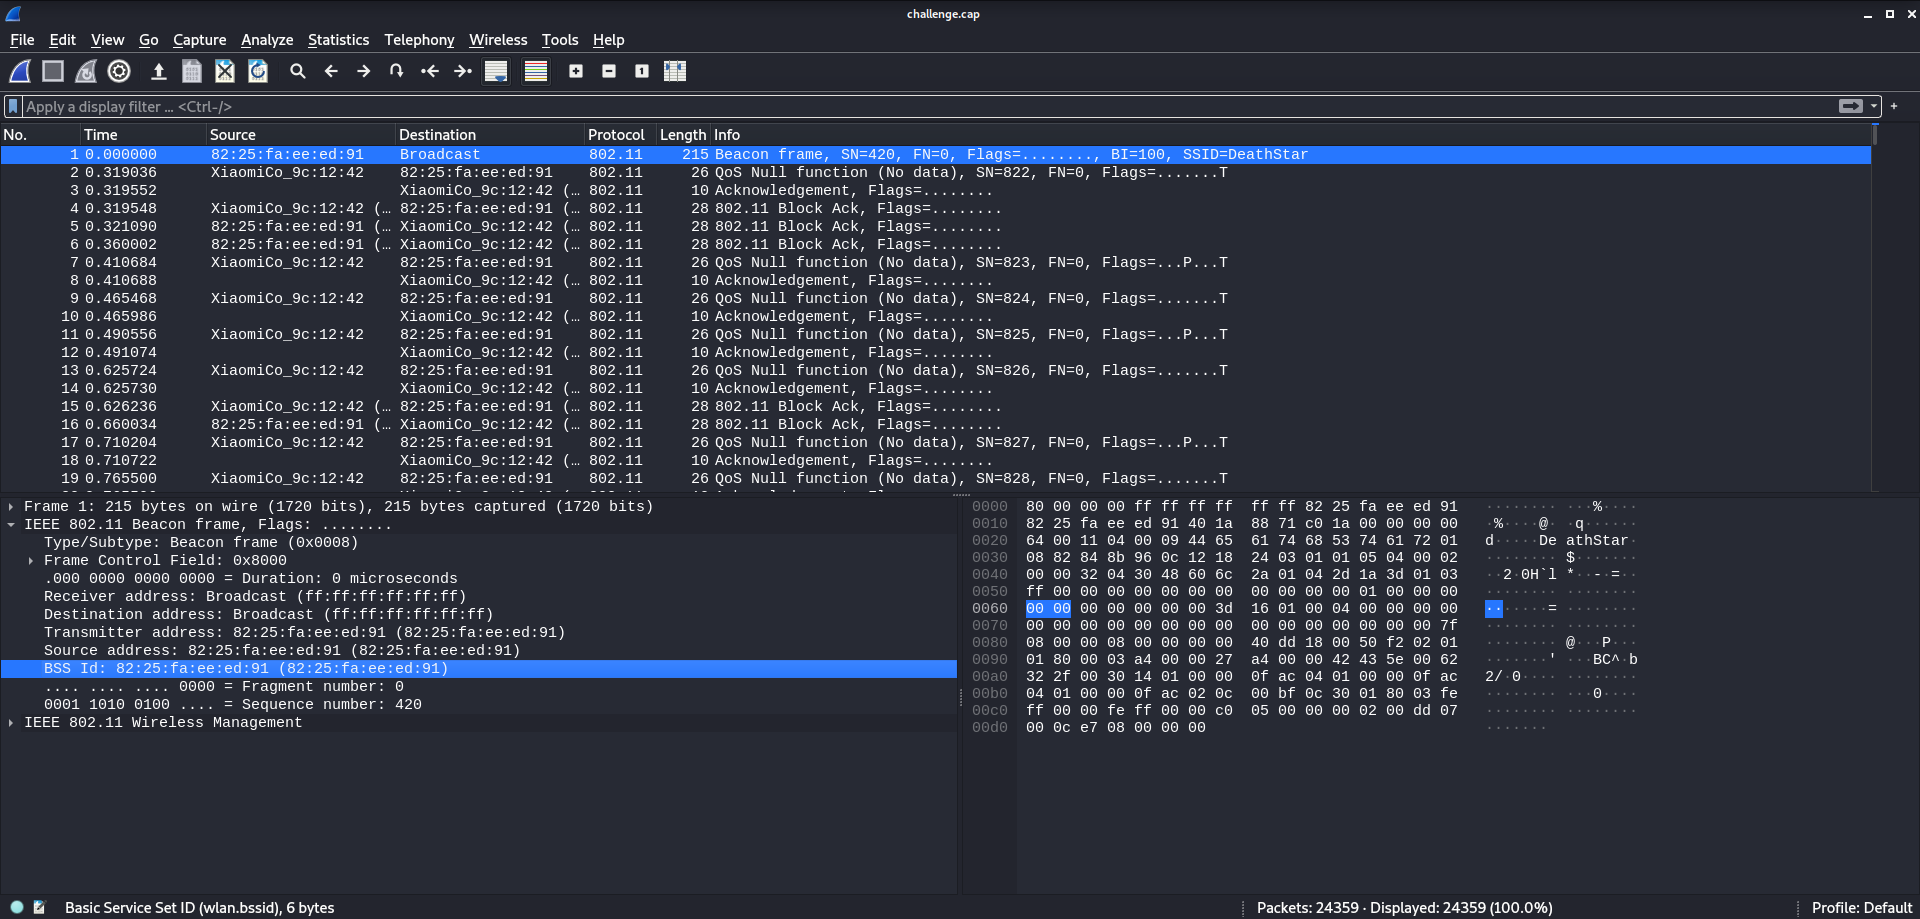
Task: Select the Transmitter address detail row
Action: (479, 633)
